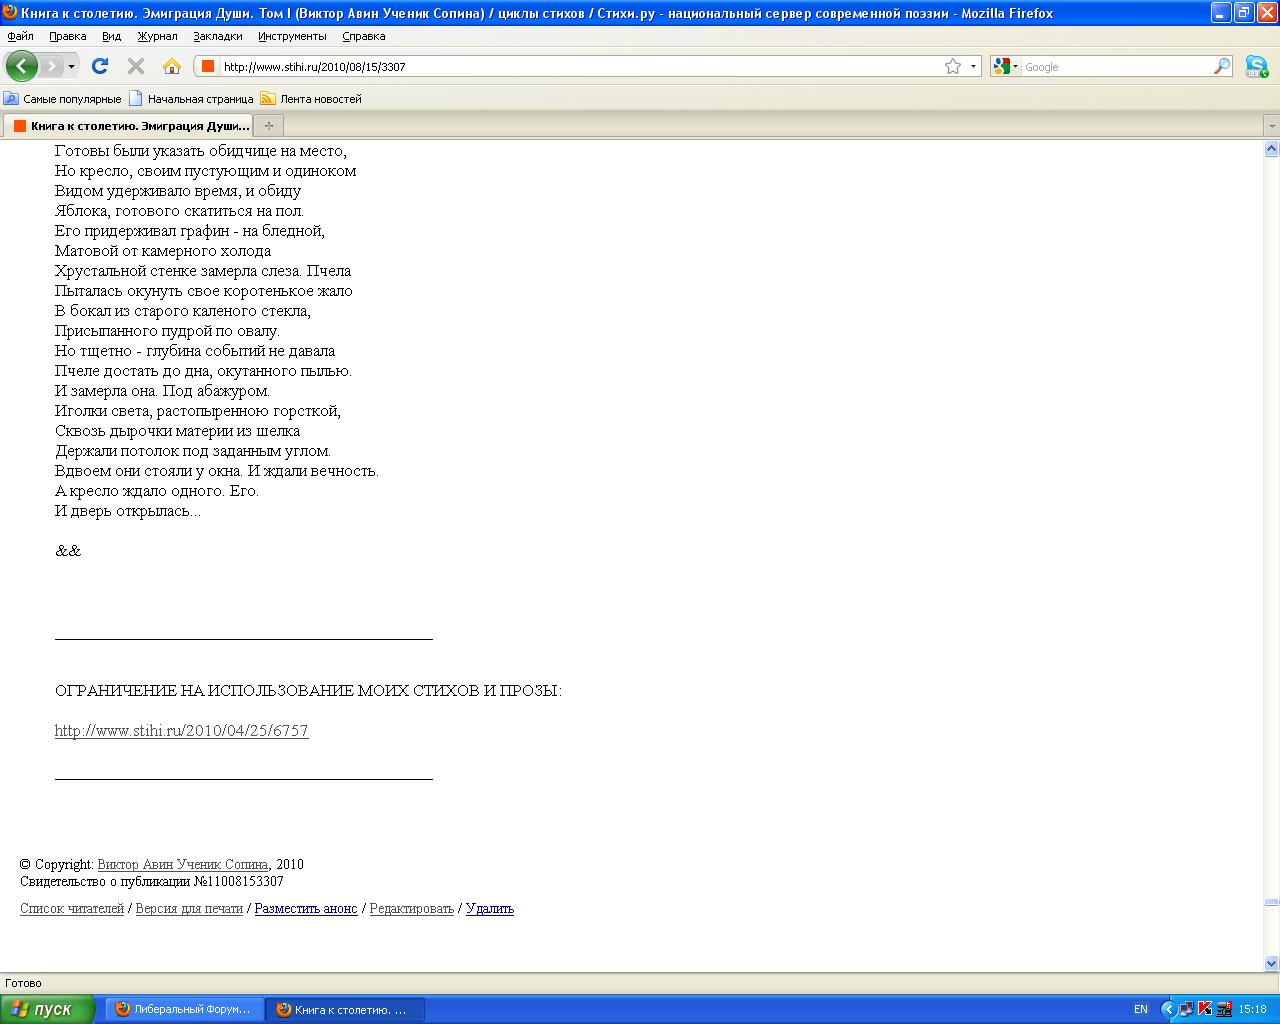Expand hidden tray icons with the arrow

pos(1169,1010)
